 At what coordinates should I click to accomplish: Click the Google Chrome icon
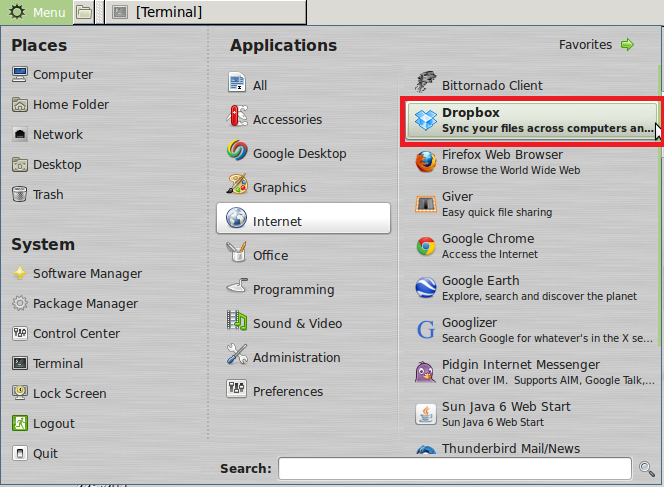coord(426,246)
